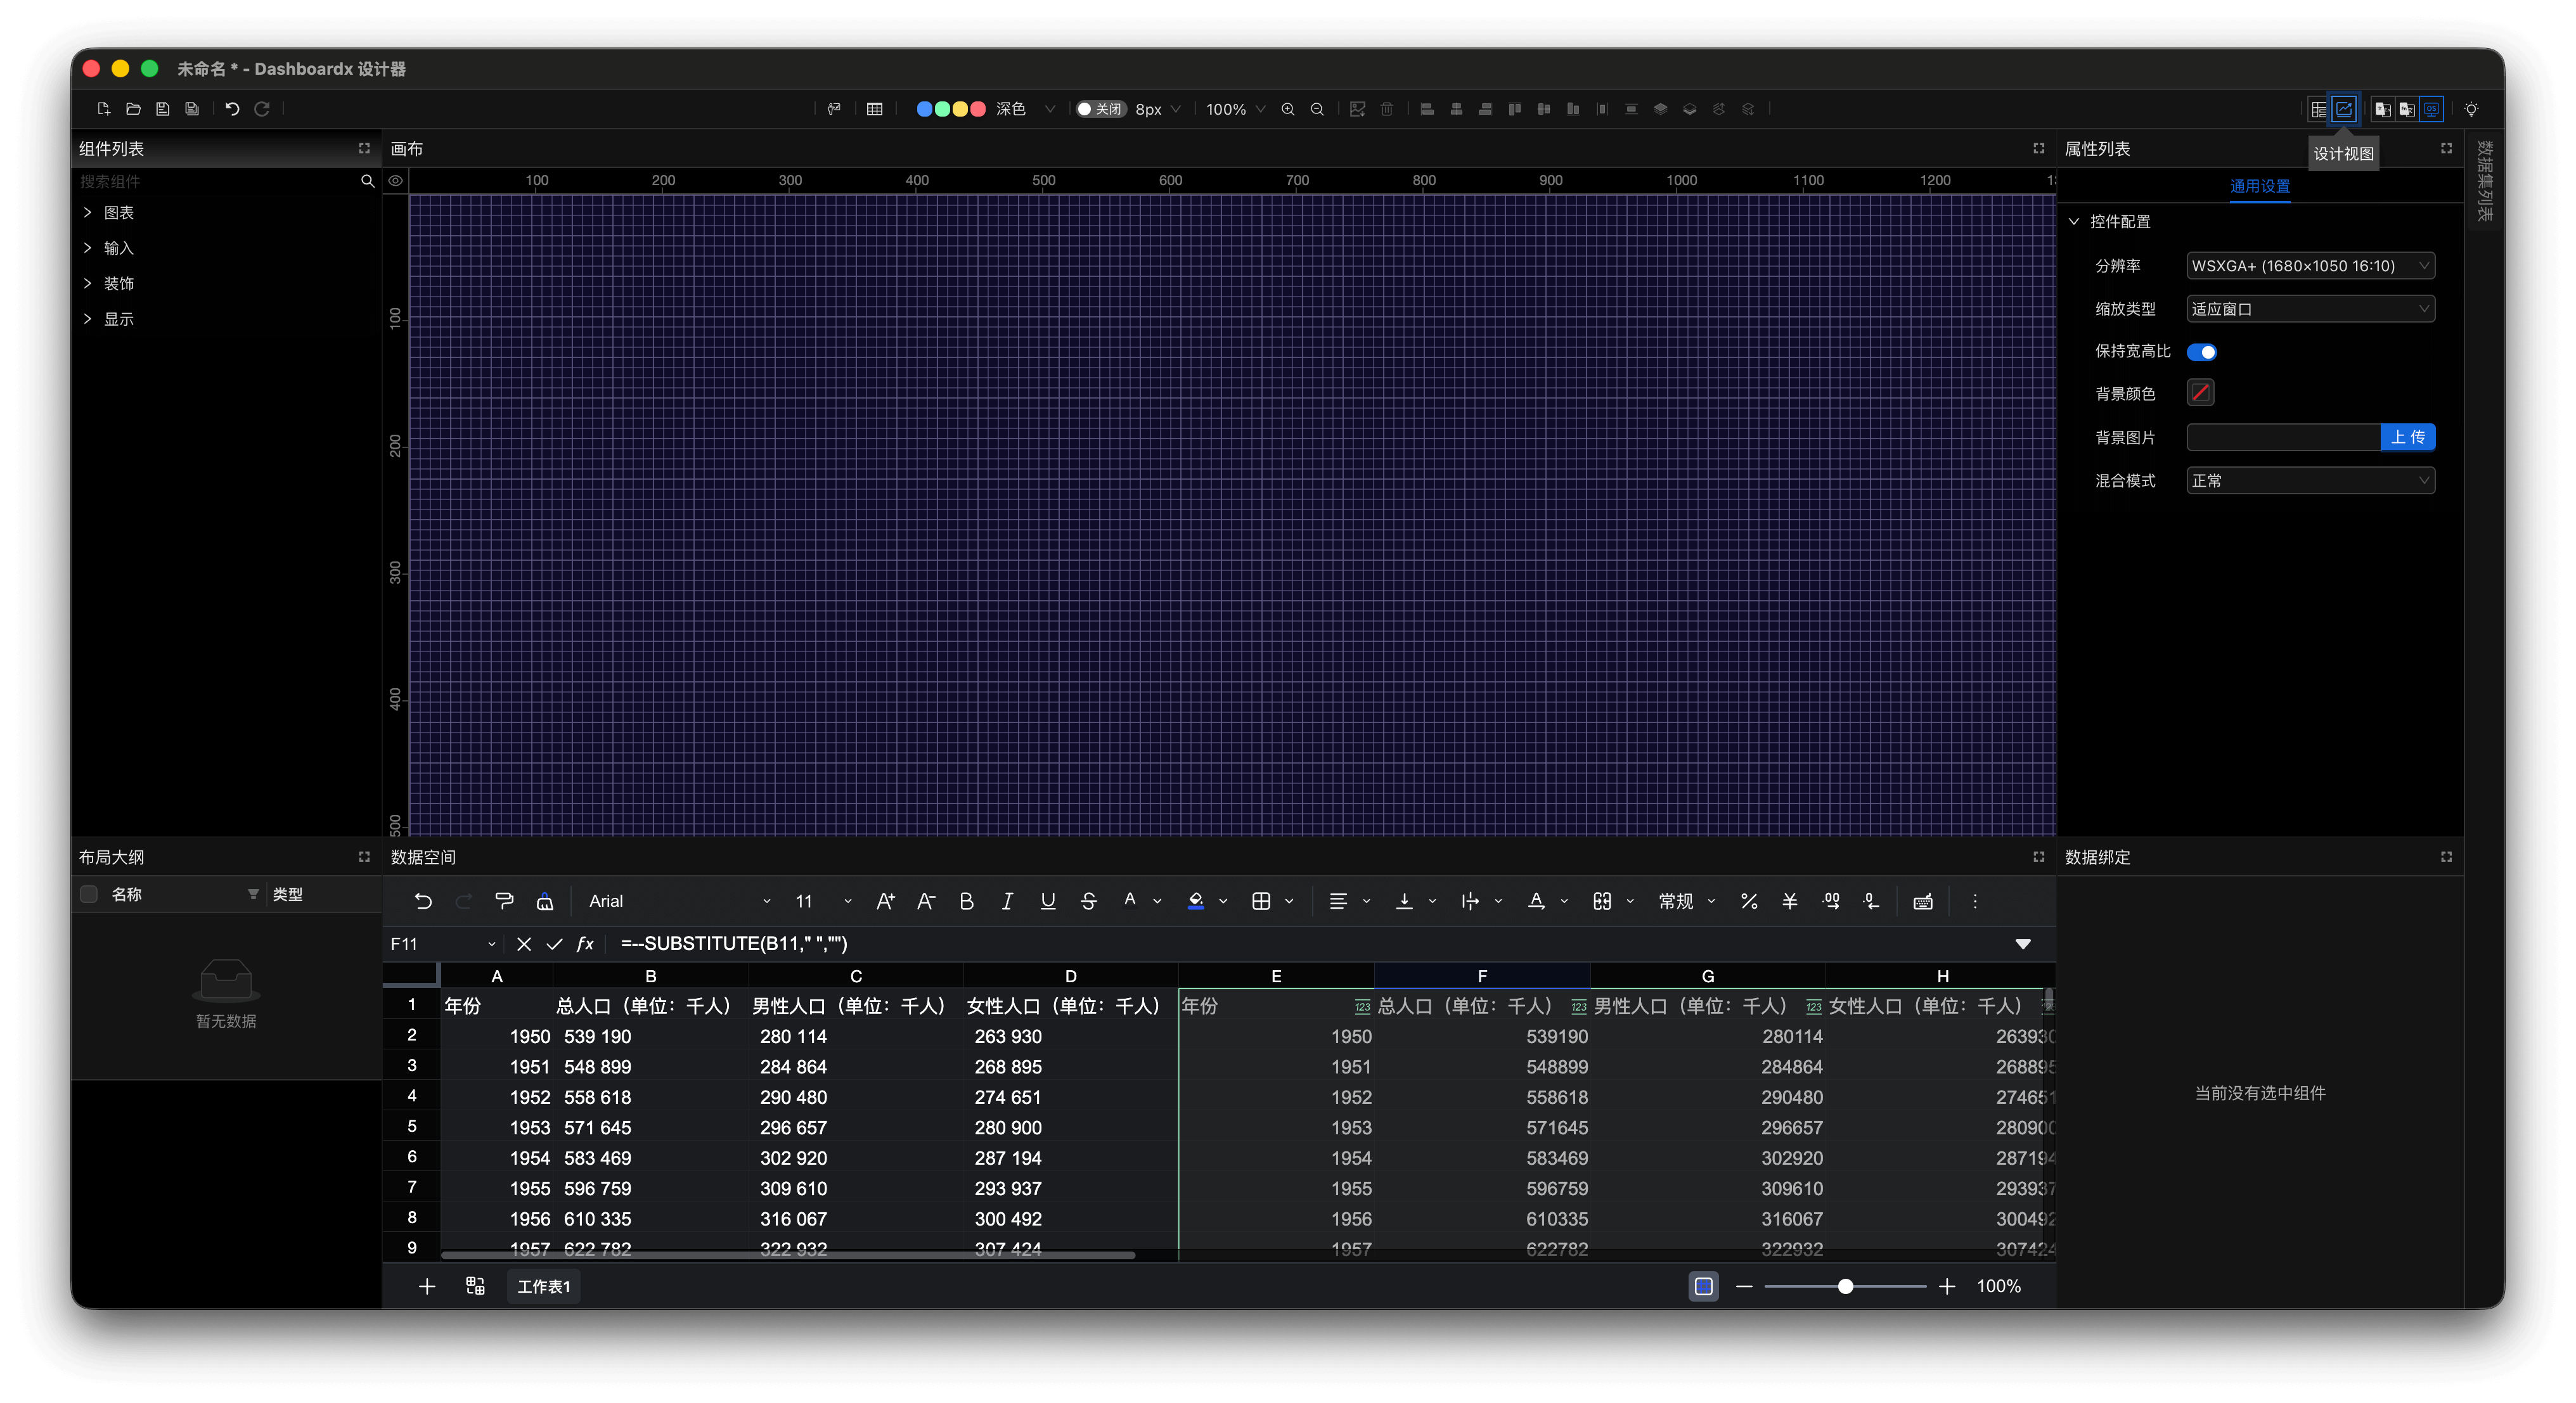Click the zoom in magnifier icon

1288,109
